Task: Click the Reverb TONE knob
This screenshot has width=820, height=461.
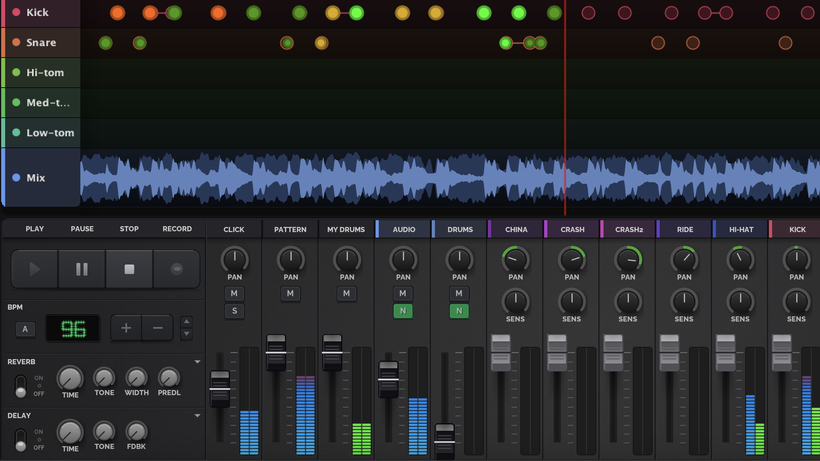Action: click(x=104, y=378)
